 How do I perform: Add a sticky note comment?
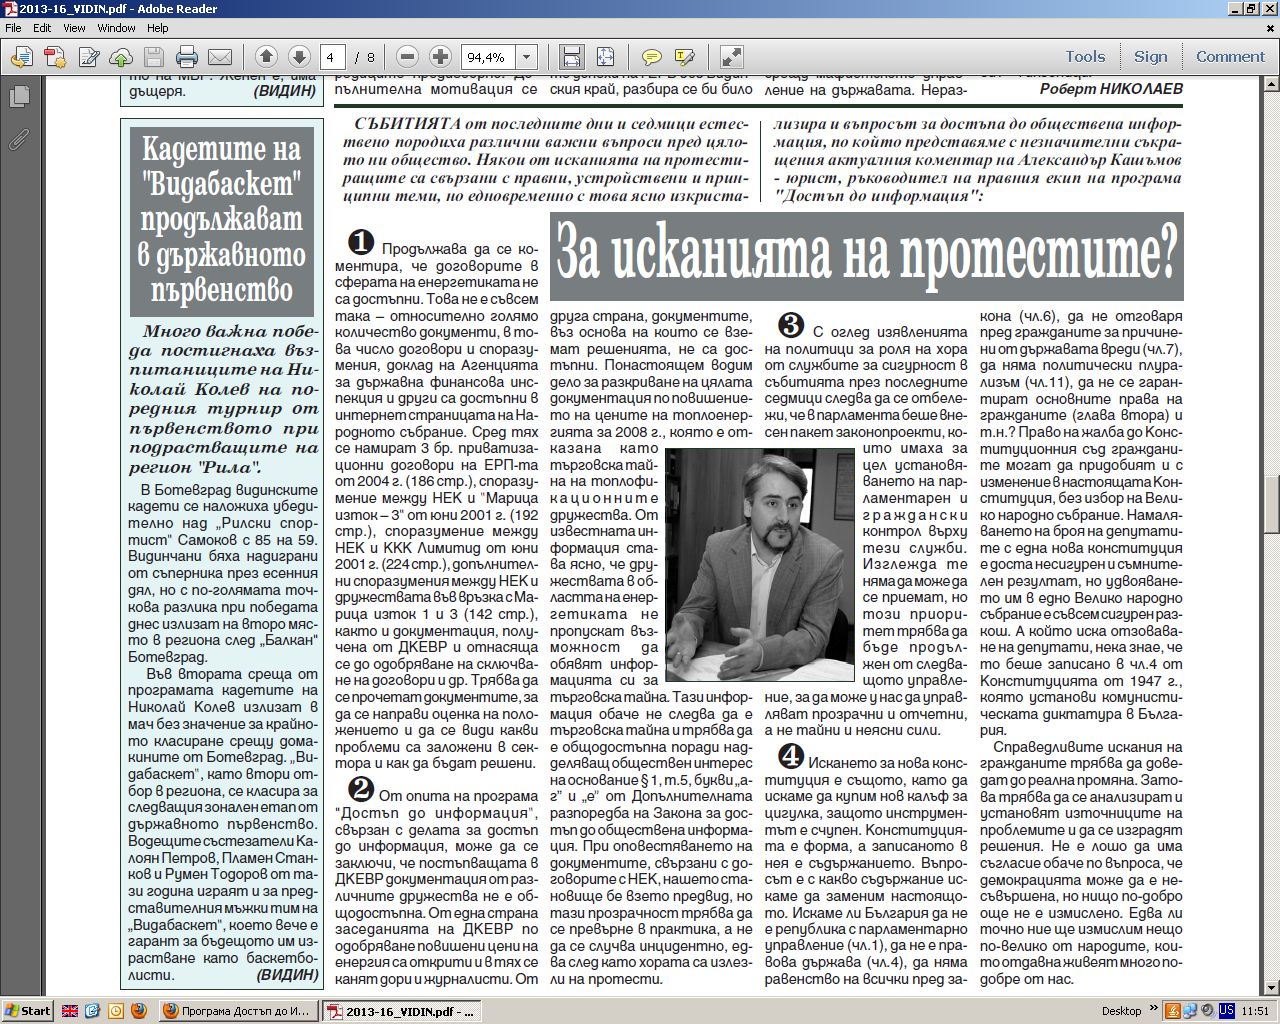click(651, 57)
